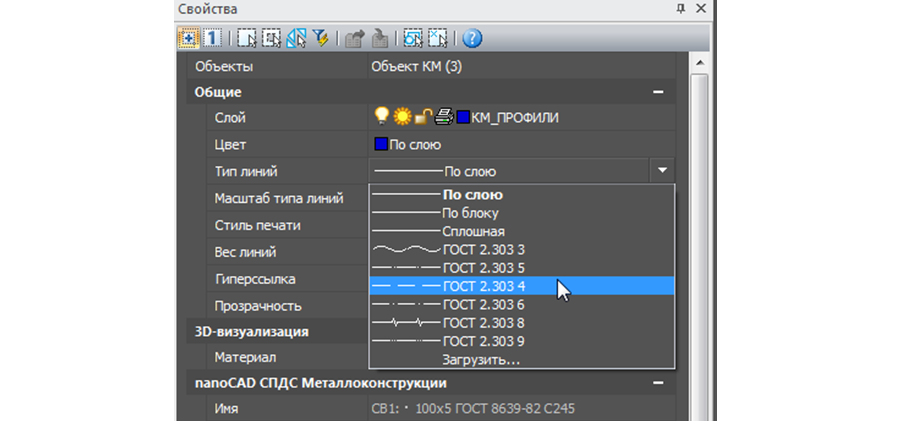This screenshot has height=421, width=897.
Task: Click the greyed export-arrow toolbar icon
Action: (355, 39)
